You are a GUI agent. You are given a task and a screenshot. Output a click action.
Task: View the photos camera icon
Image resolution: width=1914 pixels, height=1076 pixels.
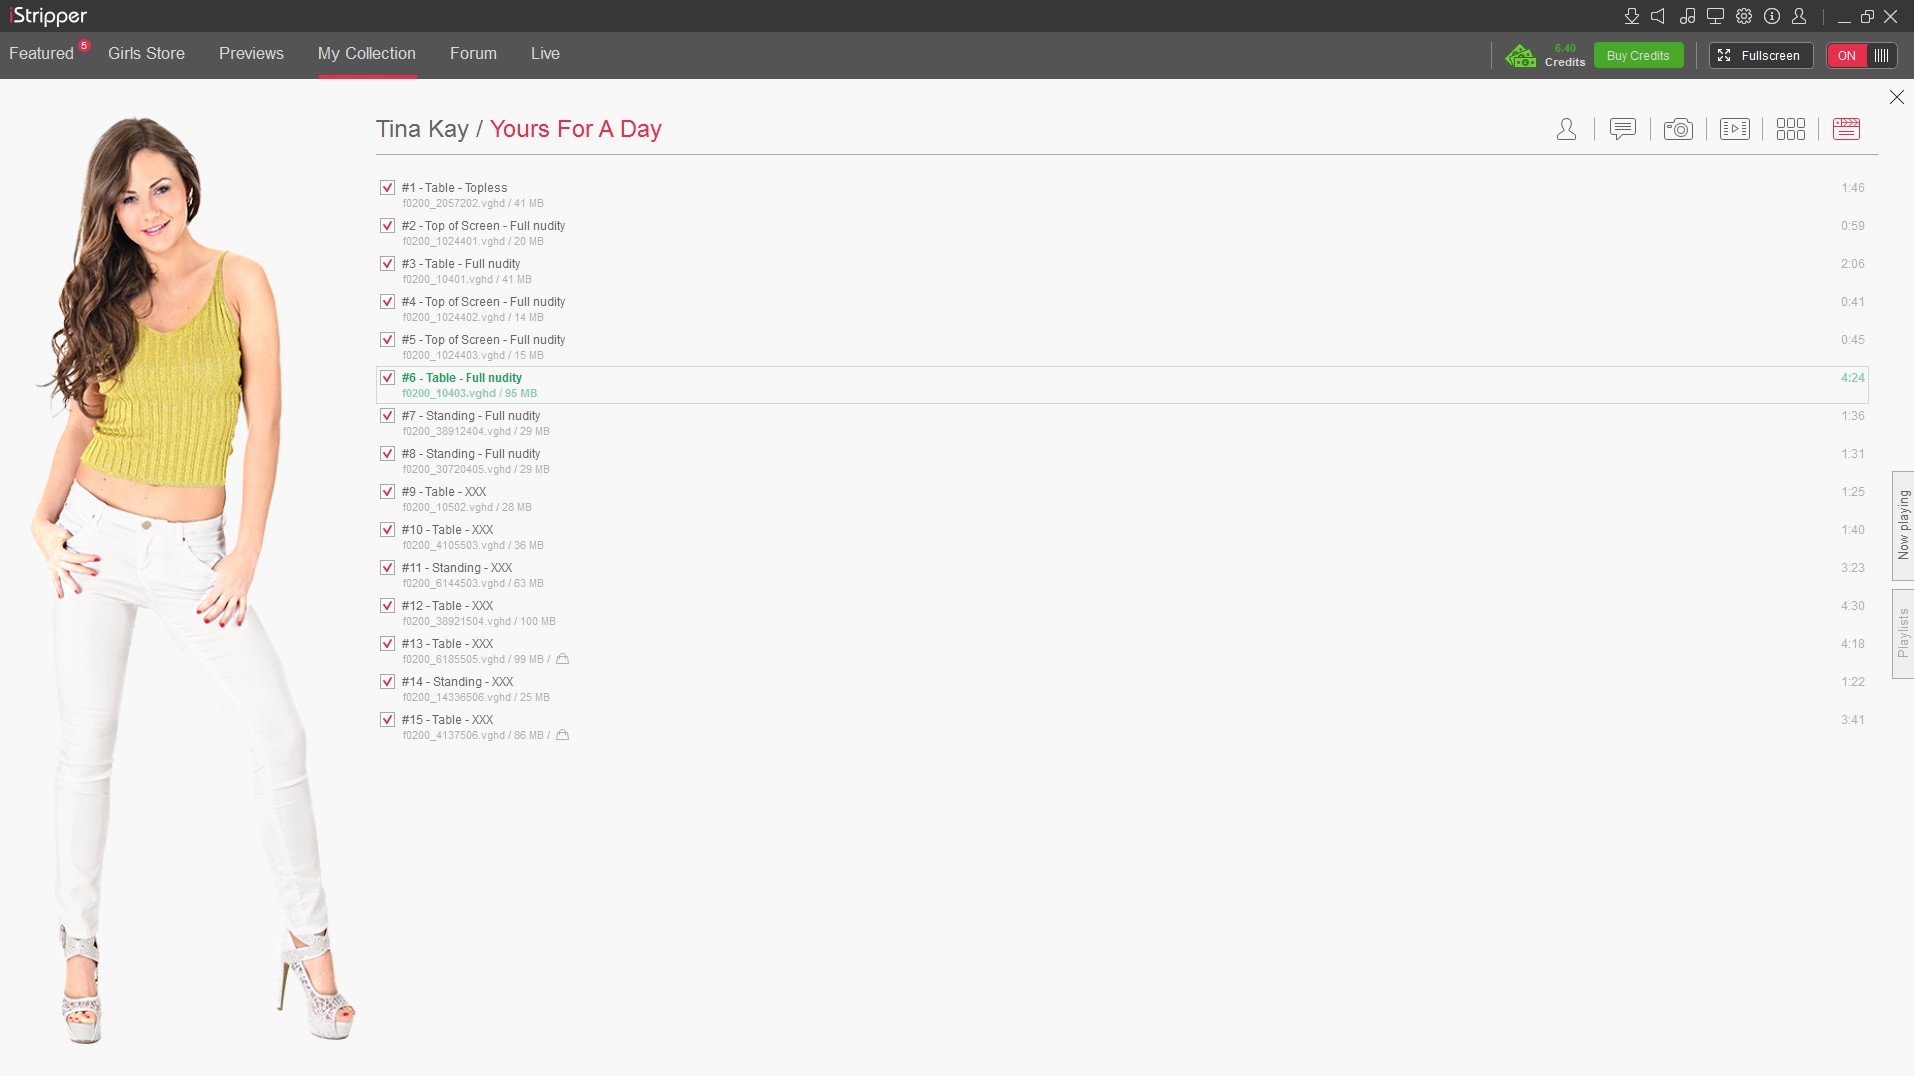click(1678, 129)
